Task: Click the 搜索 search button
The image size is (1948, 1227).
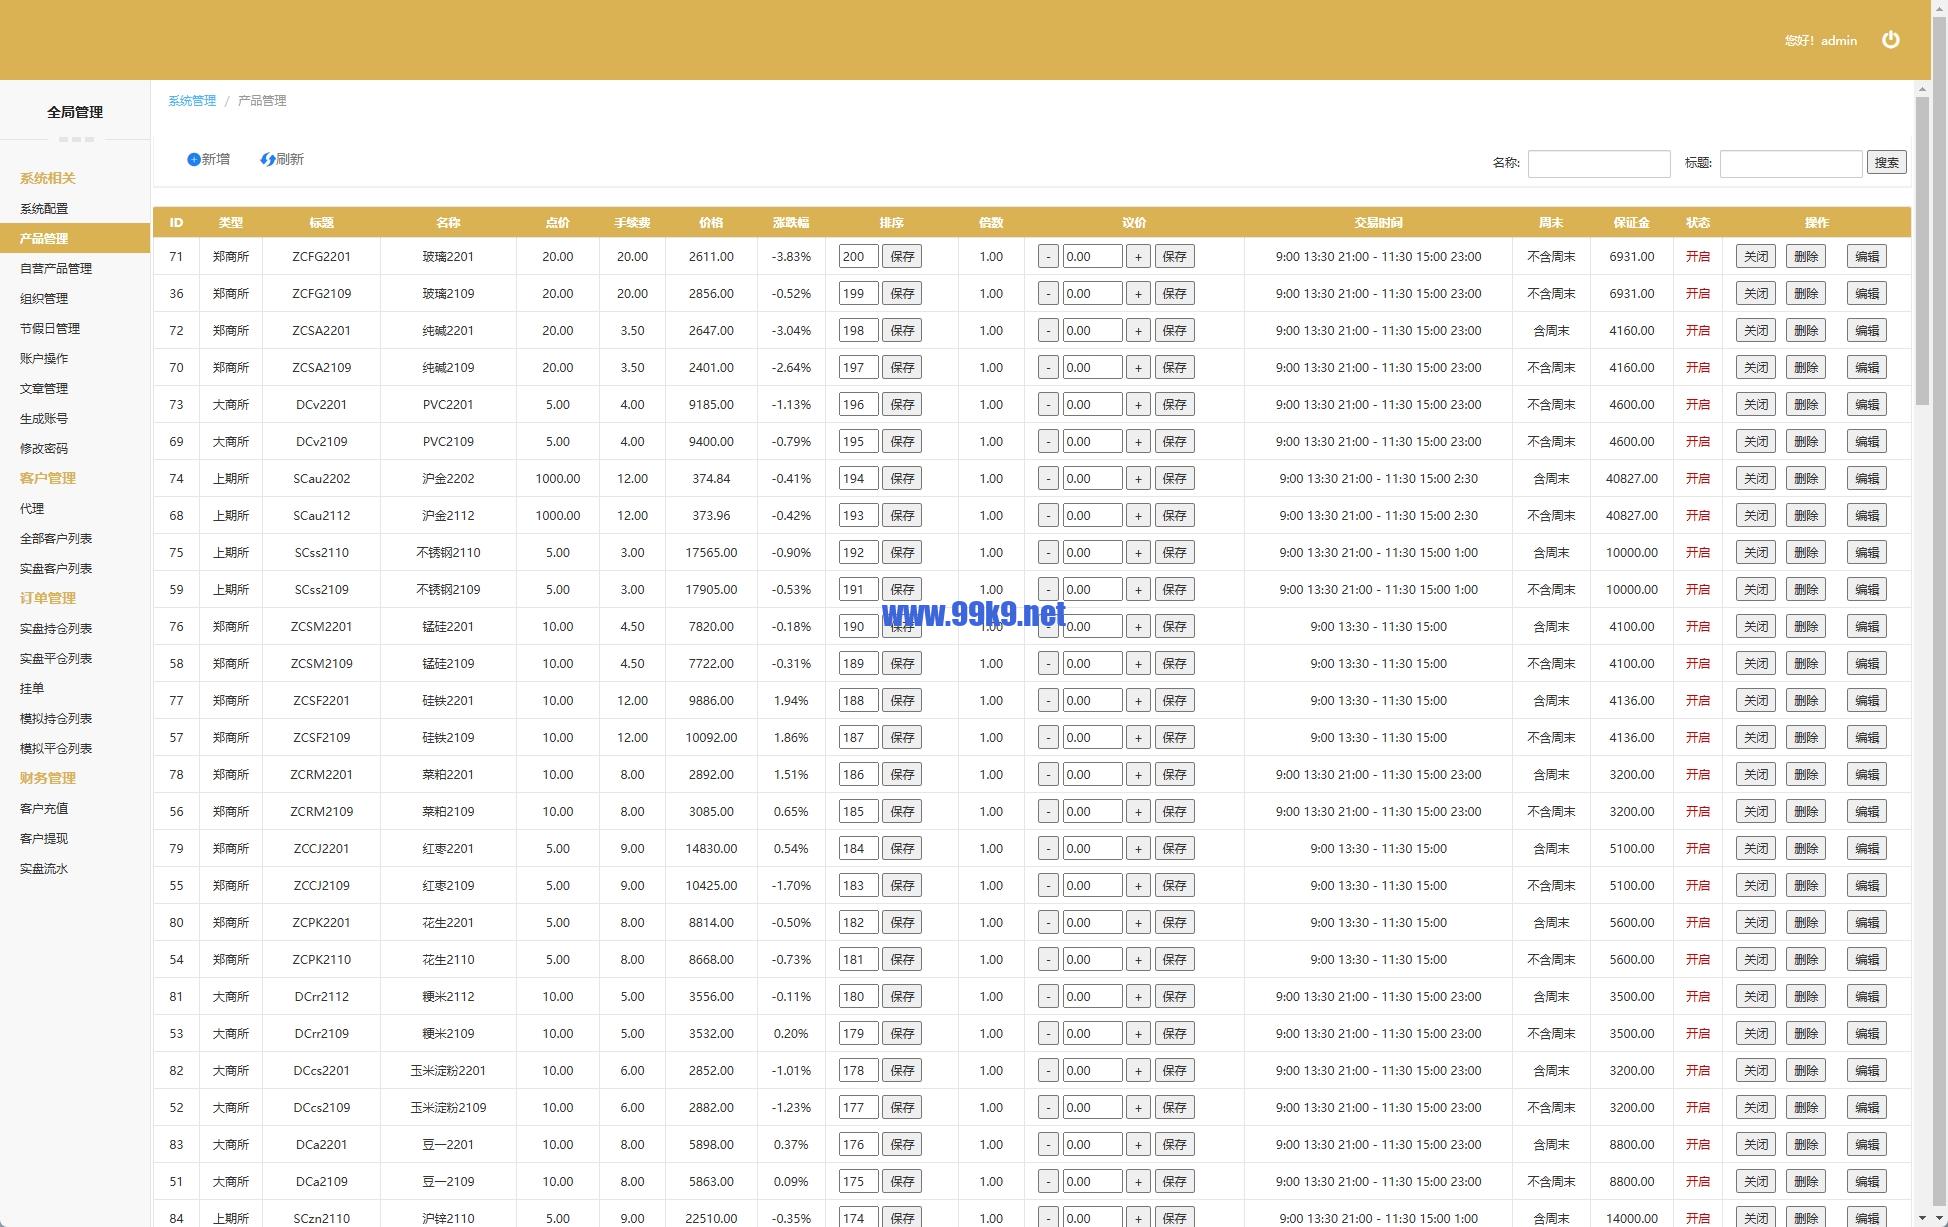Action: tap(1886, 162)
